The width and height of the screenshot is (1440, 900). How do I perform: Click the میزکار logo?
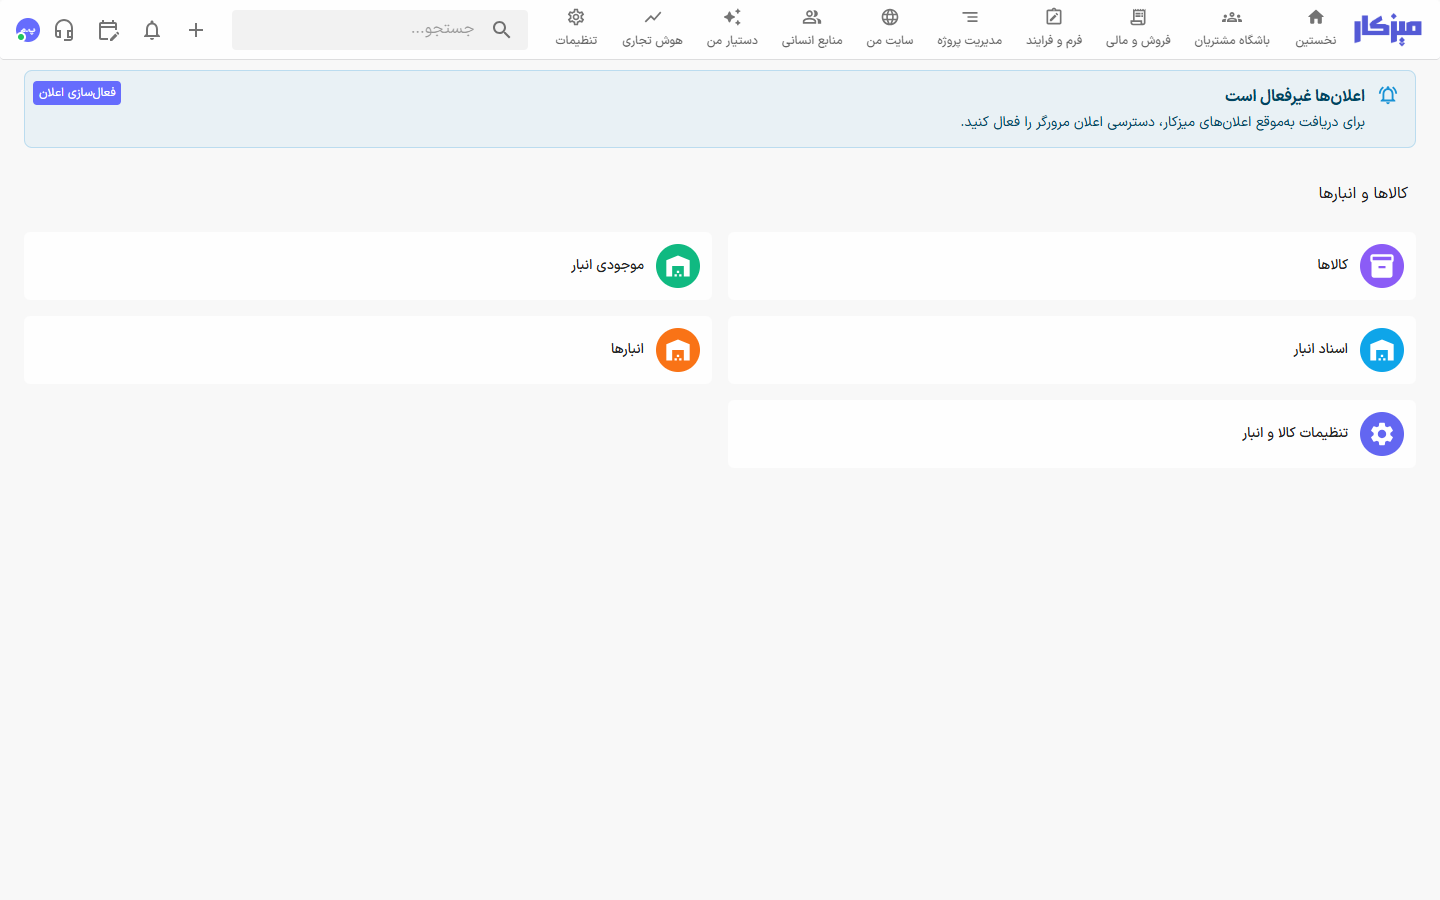pos(1387,30)
